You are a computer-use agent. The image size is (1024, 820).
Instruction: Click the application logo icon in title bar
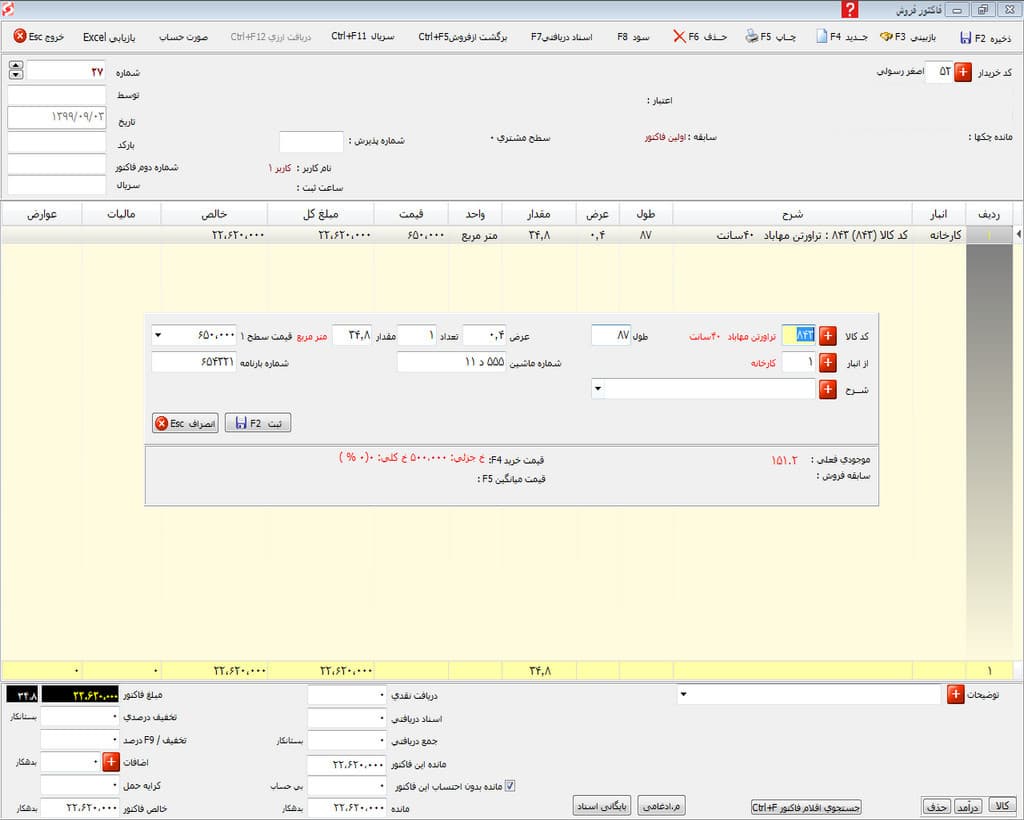tap(7, 9)
